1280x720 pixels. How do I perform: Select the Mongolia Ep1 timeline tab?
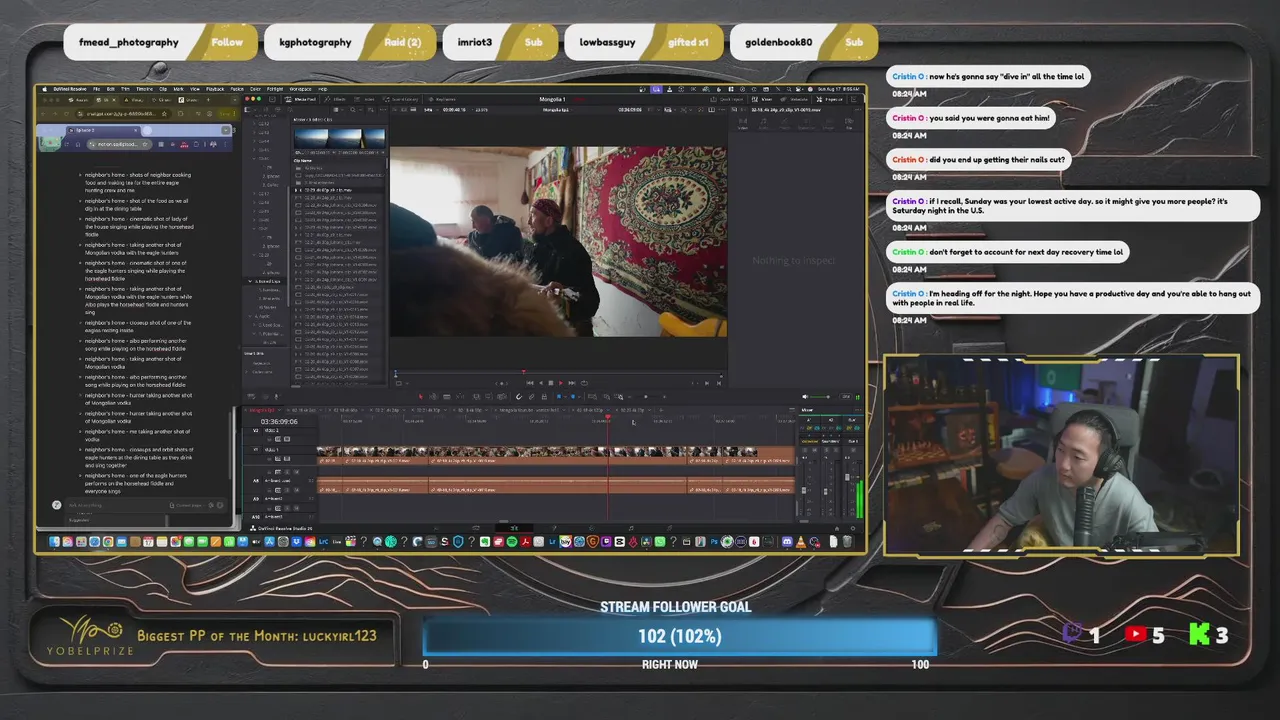click(262, 410)
